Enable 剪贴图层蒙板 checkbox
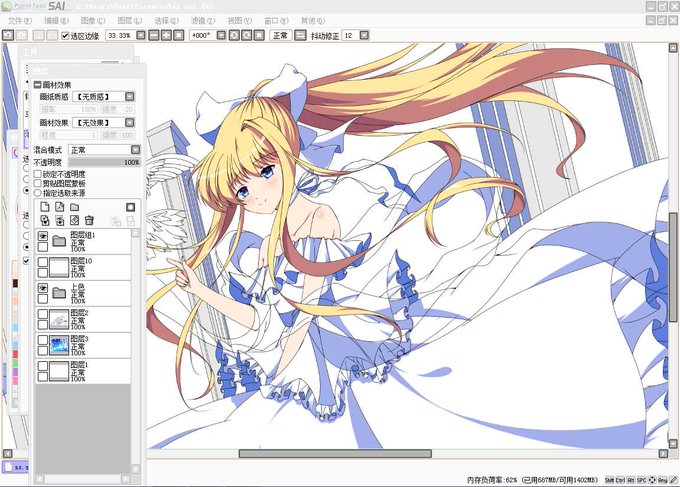The width and height of the screenshot is (680, 487). tap(38, 183)
